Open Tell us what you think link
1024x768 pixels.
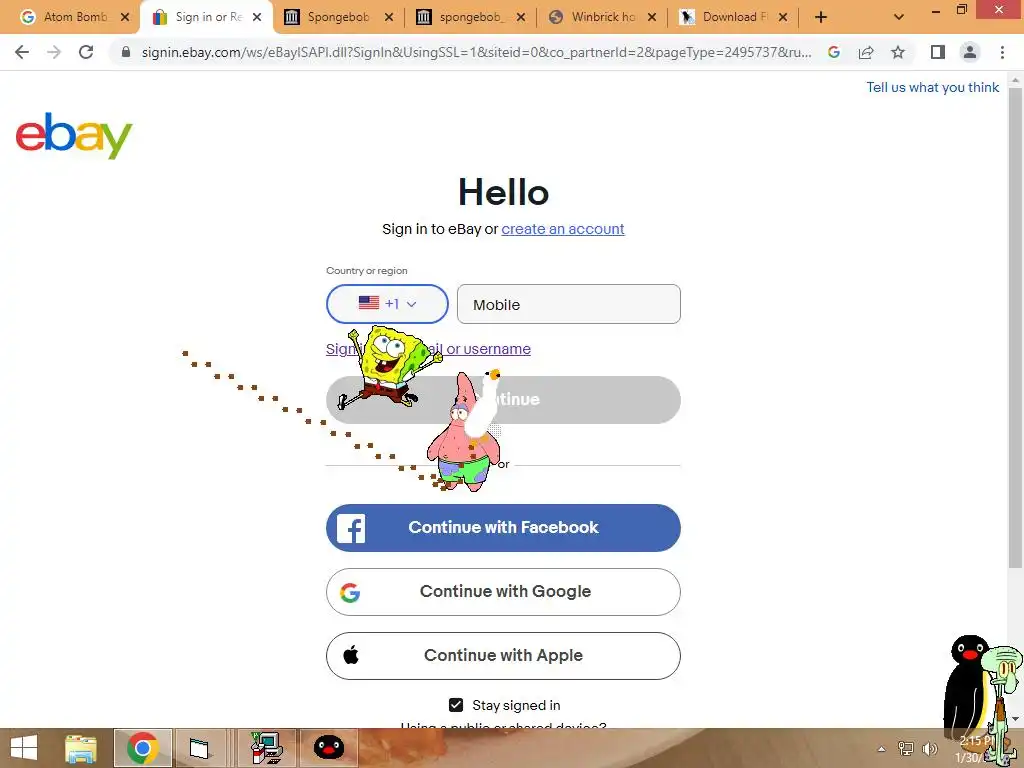pos(932,88)
